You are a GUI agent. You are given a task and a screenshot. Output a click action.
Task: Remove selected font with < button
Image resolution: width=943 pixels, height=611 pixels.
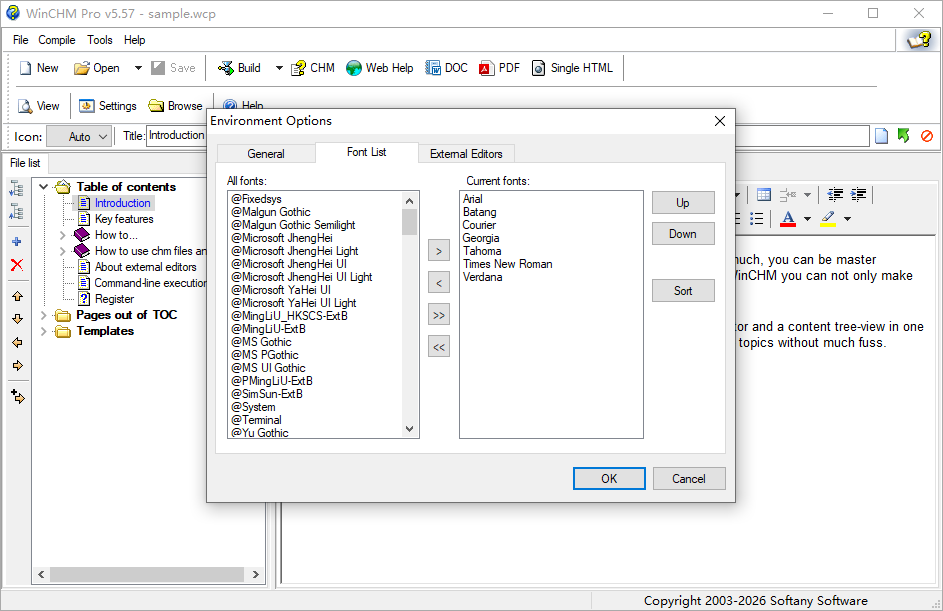tap(439, 283)
